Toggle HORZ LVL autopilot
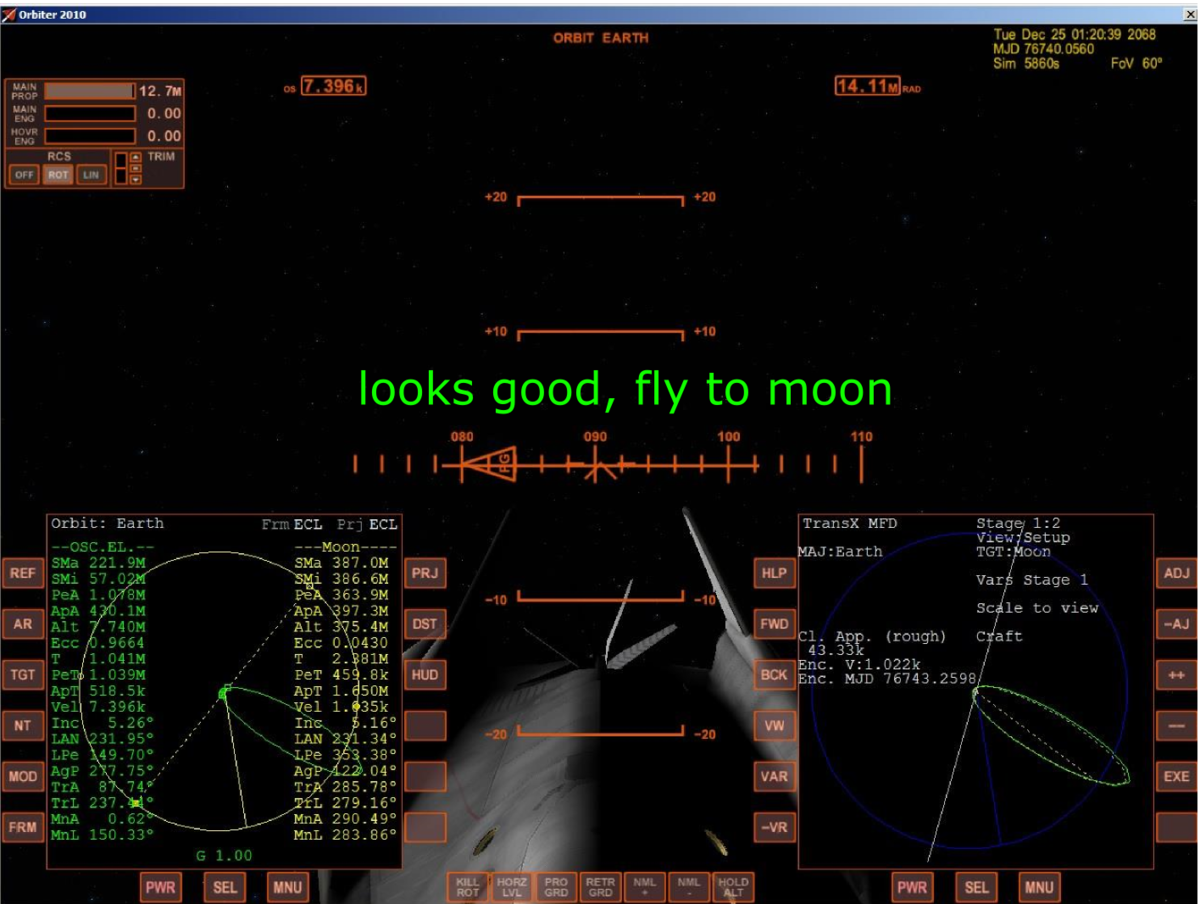This screenshot has width=1200, height=904. [x=511, y=887]
